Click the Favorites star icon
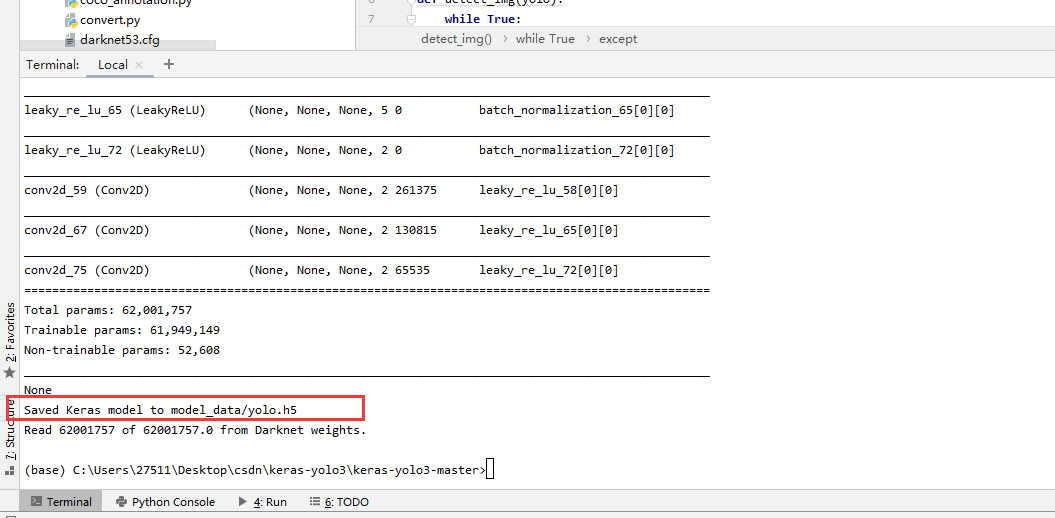Viewport: 1055px width, 518px height. pos(9,372)
